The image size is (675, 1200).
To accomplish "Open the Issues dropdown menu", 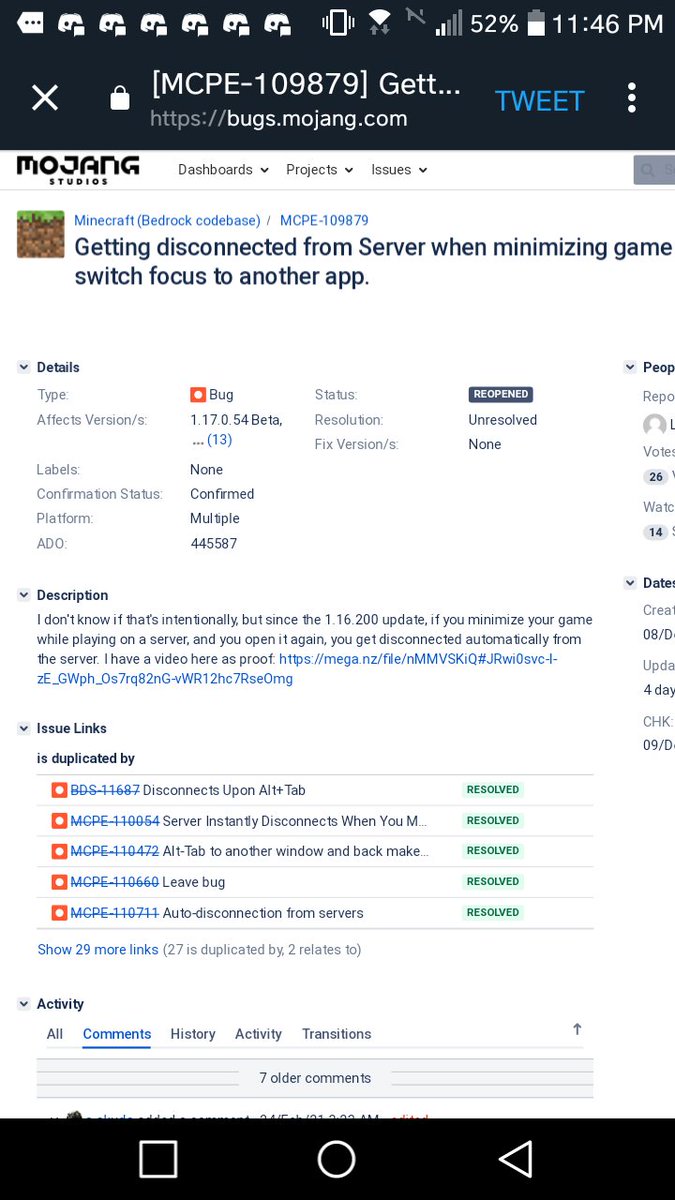I will click(x=399, y=170).
